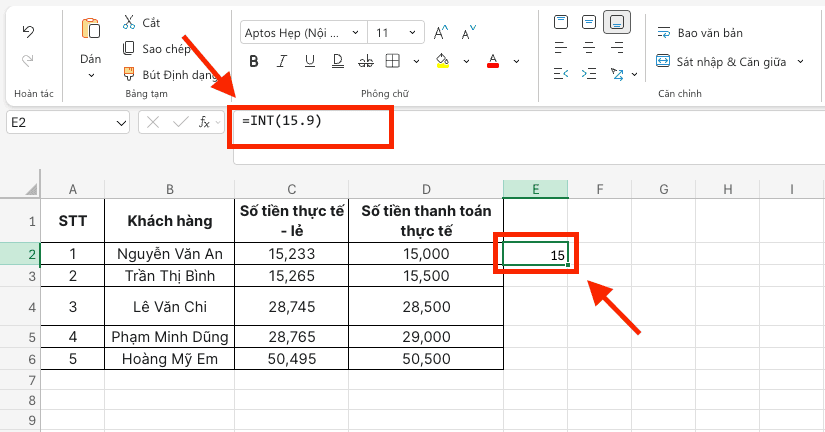Toggle underline formatting (U)
The image size is (825, 432).
309,62
